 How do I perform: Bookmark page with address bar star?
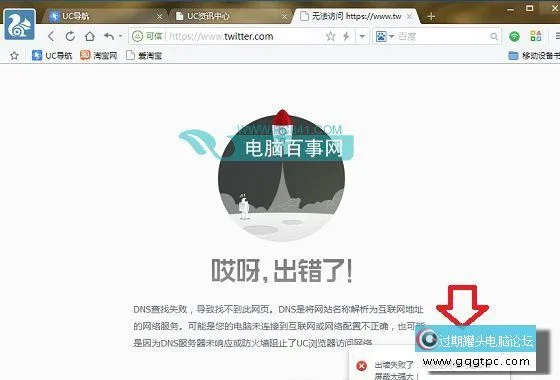[x=330, y=36]
